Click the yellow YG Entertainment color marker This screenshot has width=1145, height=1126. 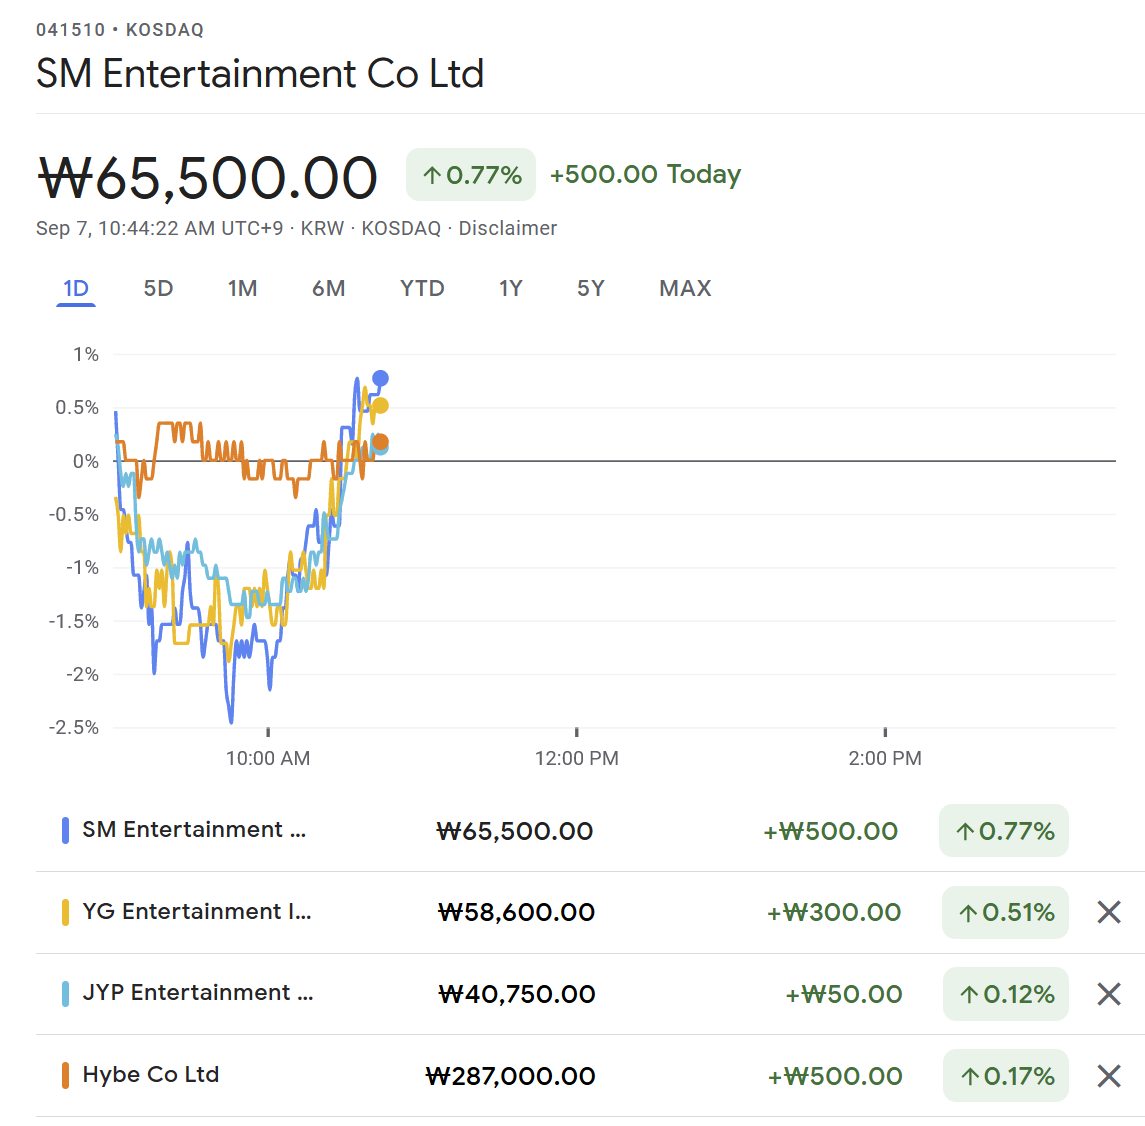point(65,912)
